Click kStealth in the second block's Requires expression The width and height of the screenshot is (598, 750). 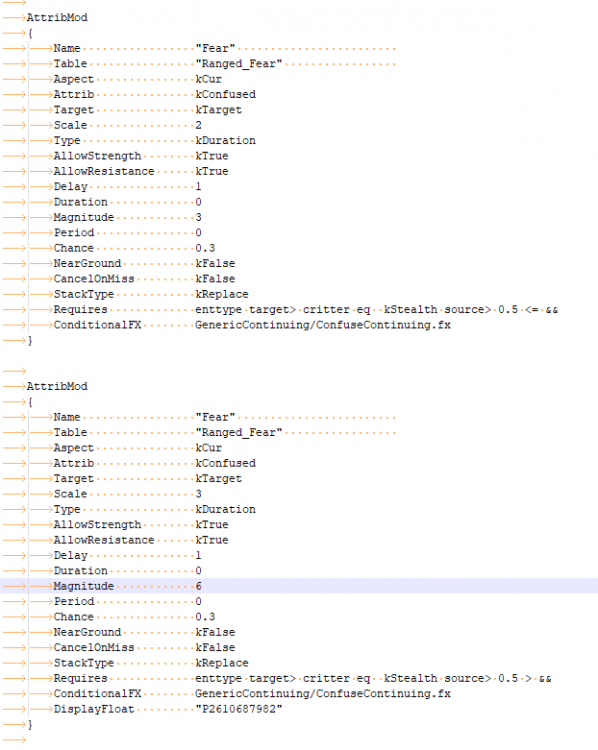pos(410,679)
